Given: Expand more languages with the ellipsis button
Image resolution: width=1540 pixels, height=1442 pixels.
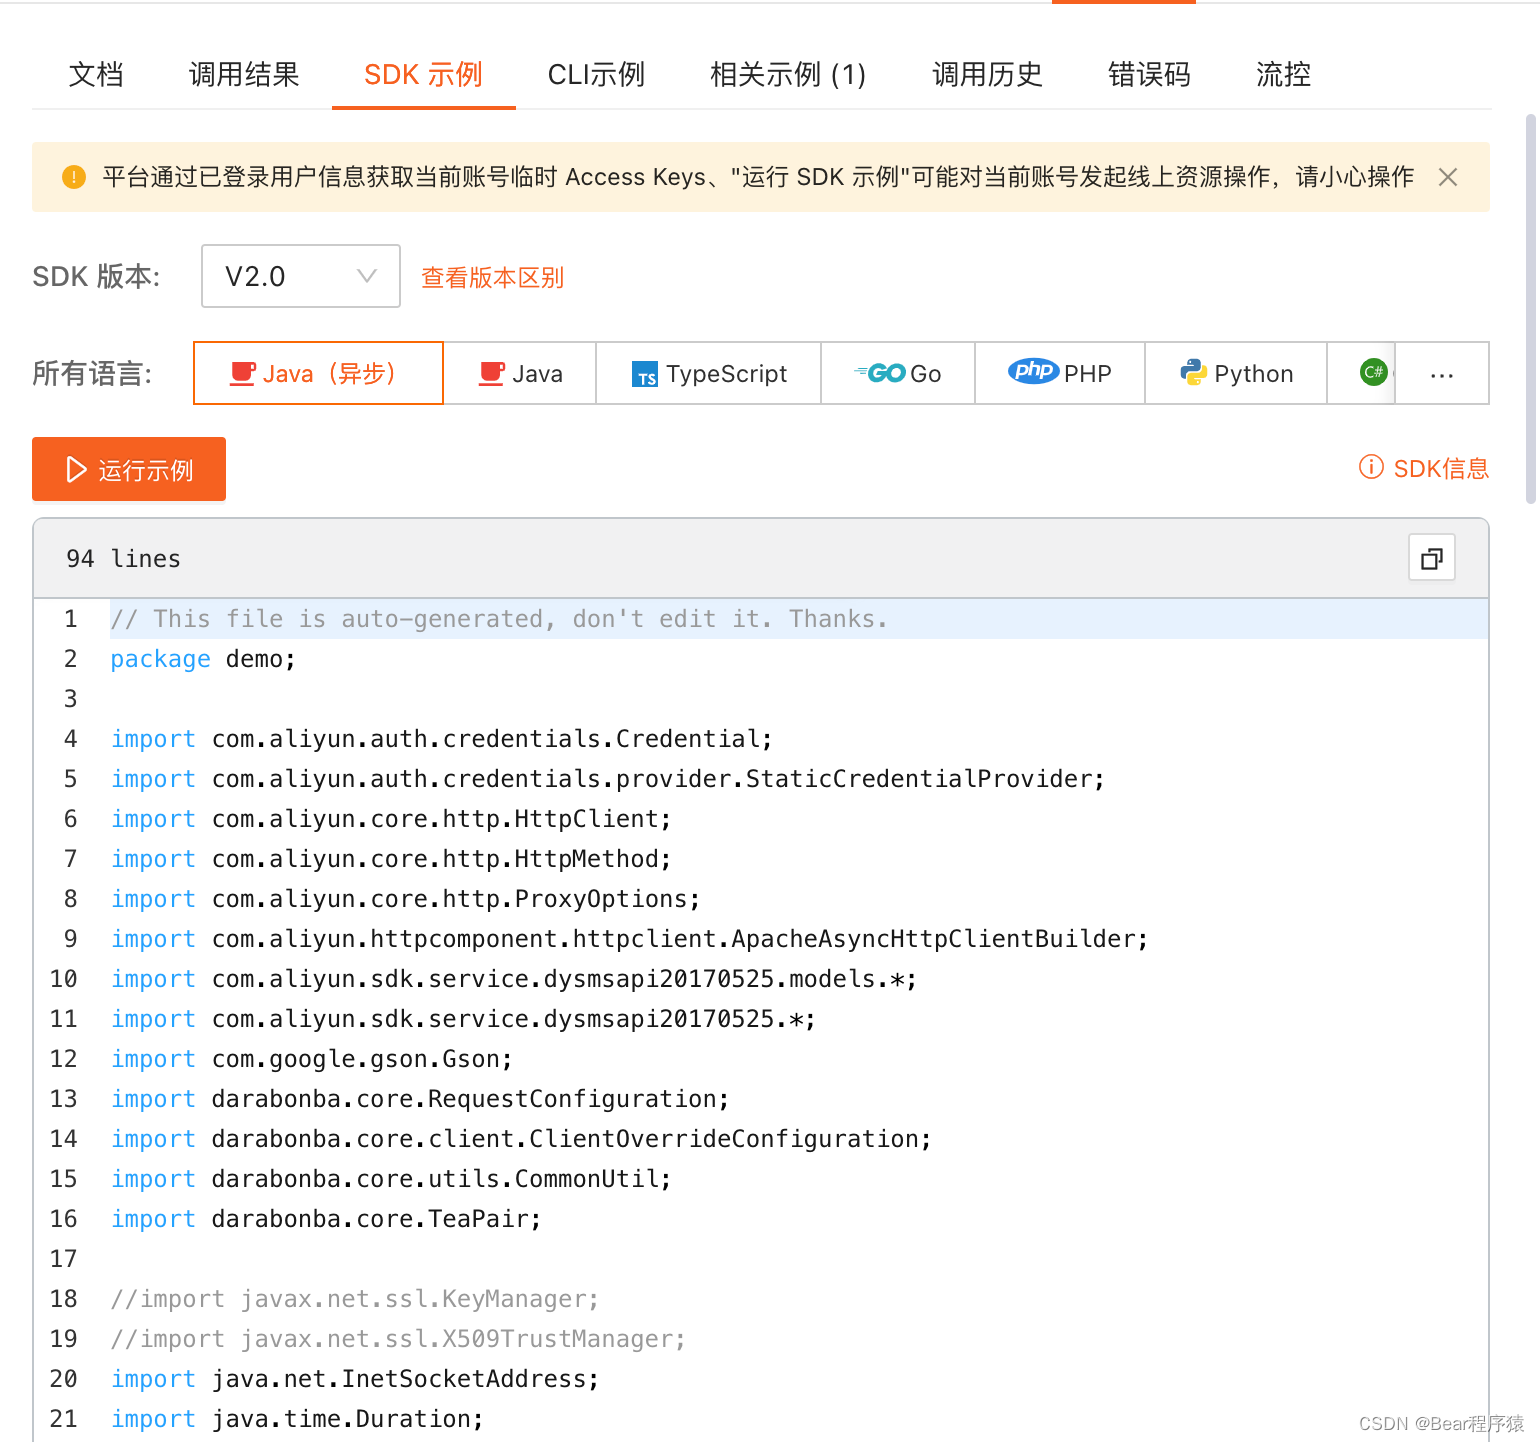Looking at the screenshot, I should (1441, 373).
